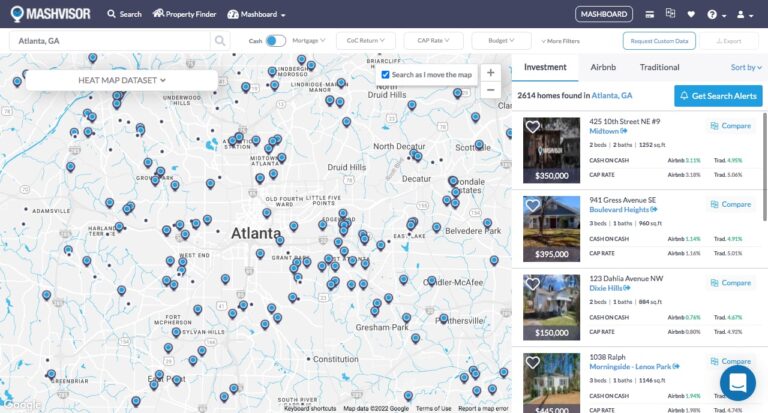Favorite the 425 10th Street listing heart
This screenshot has height=413, width=768.
[533, 127]
